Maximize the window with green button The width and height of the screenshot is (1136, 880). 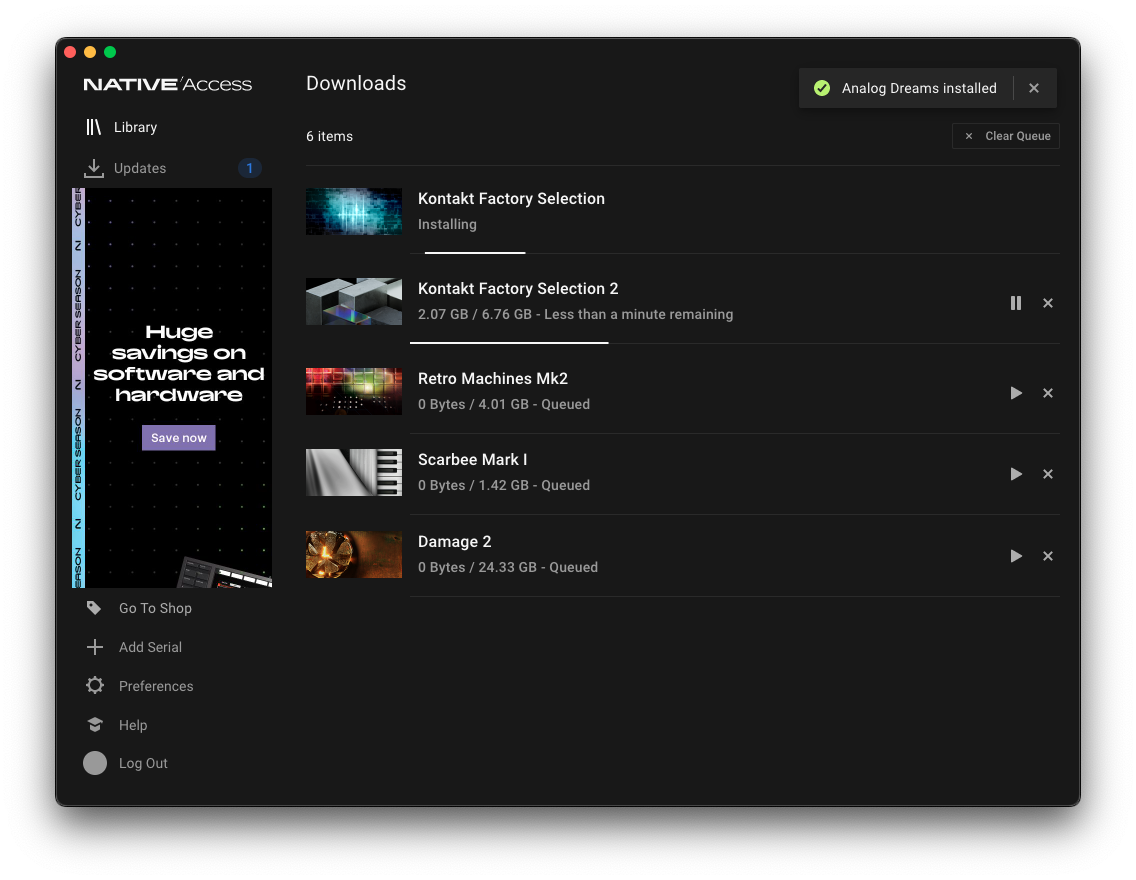pyautogui.click(x=110, y=52)
